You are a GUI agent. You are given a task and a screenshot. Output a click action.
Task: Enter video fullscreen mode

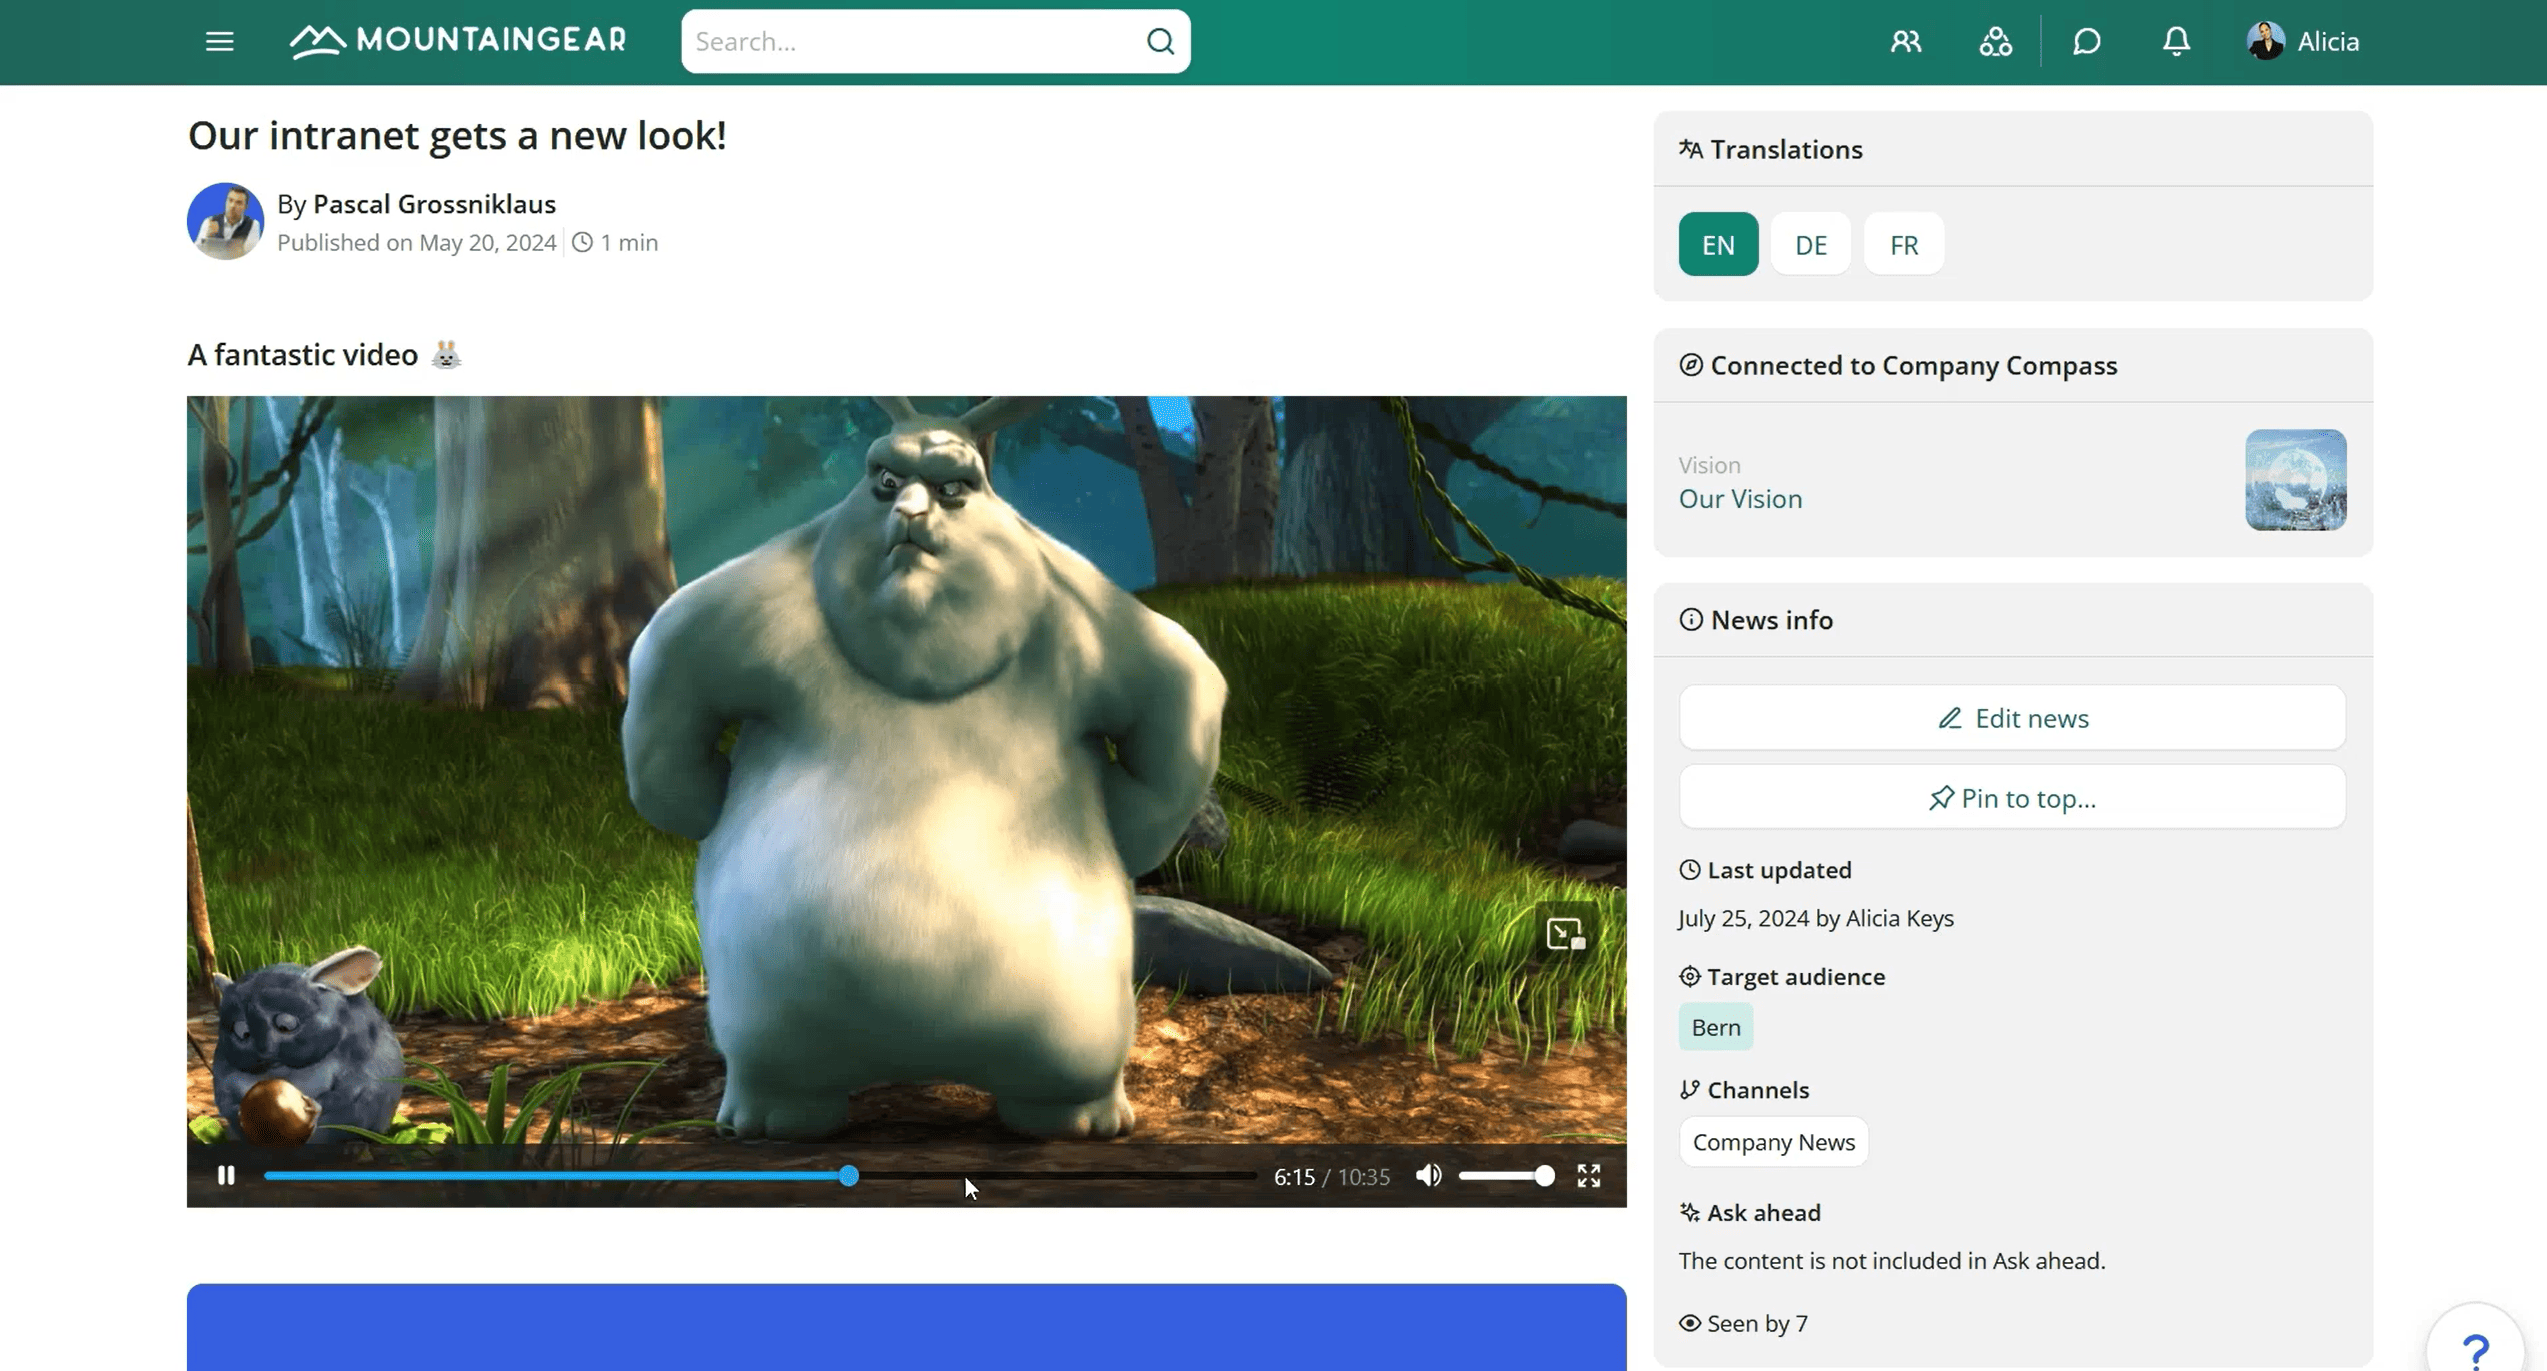coord(1588,1175)
